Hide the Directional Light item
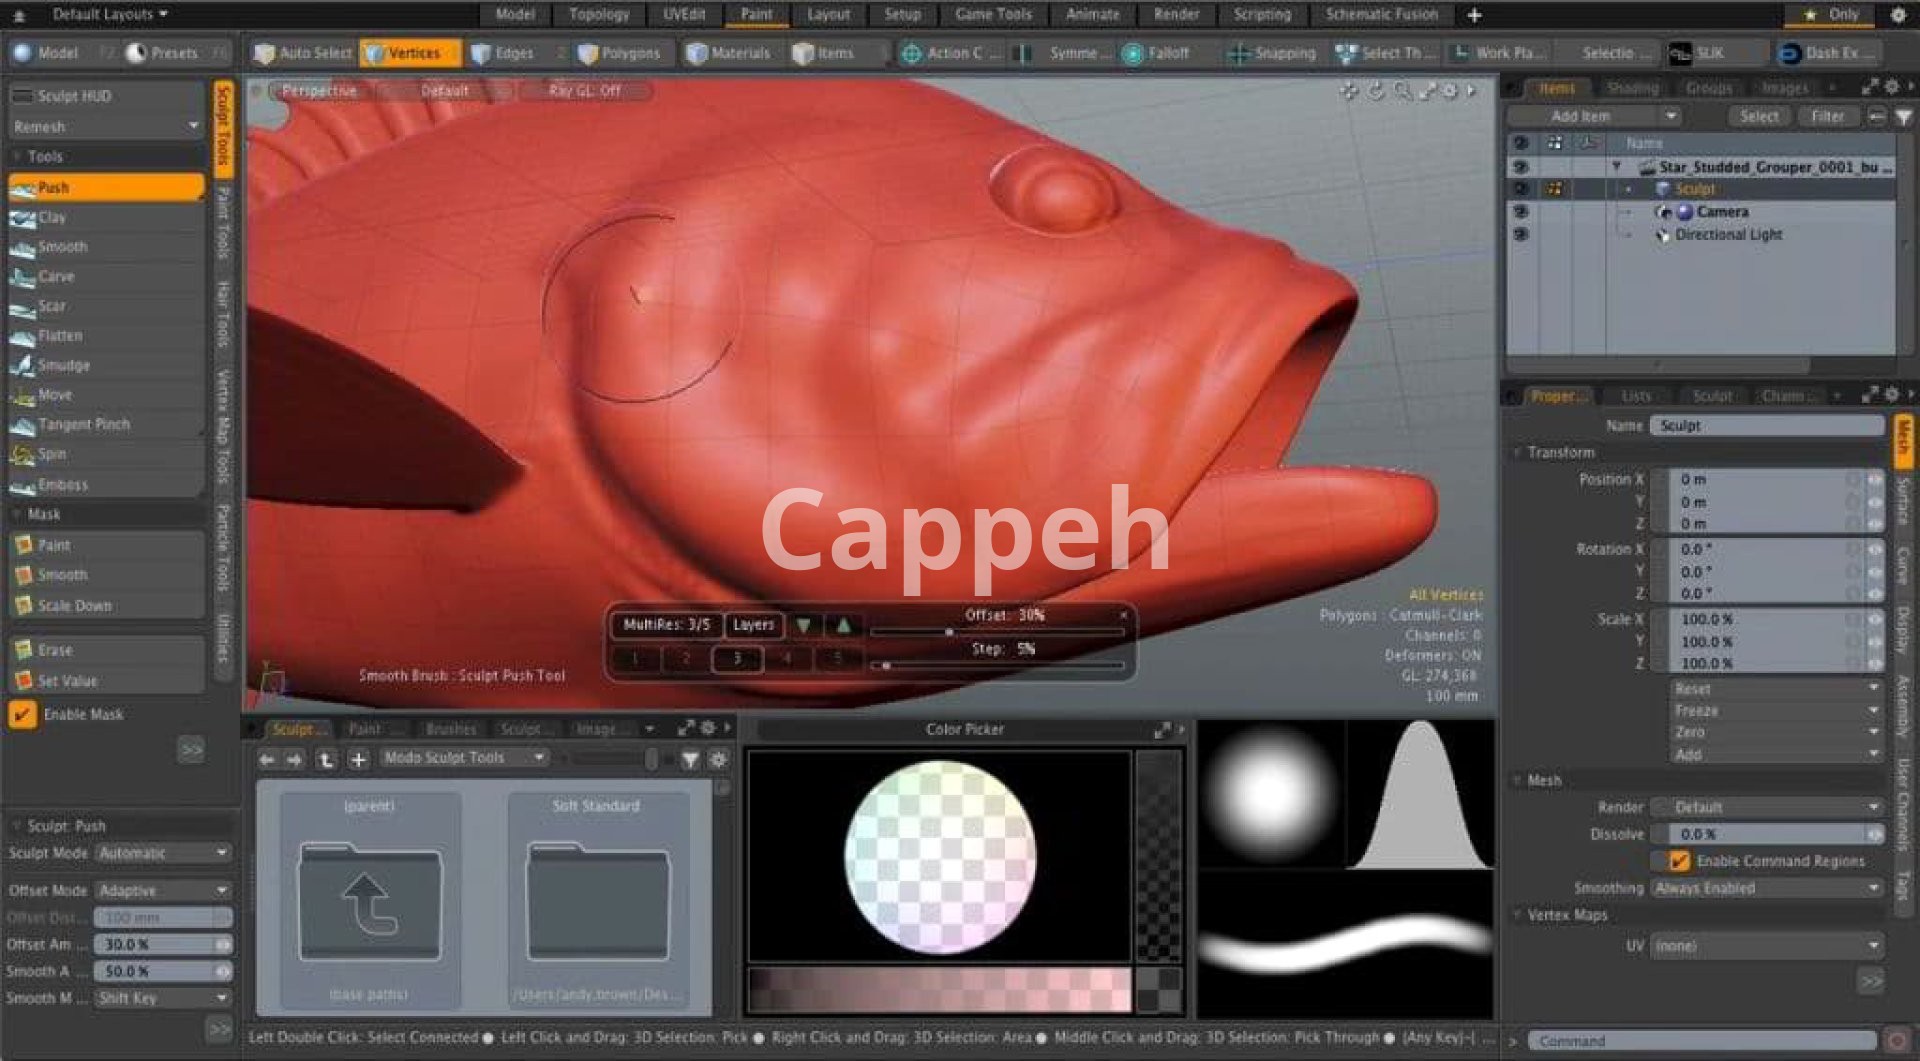 (x=1520, y=235)
